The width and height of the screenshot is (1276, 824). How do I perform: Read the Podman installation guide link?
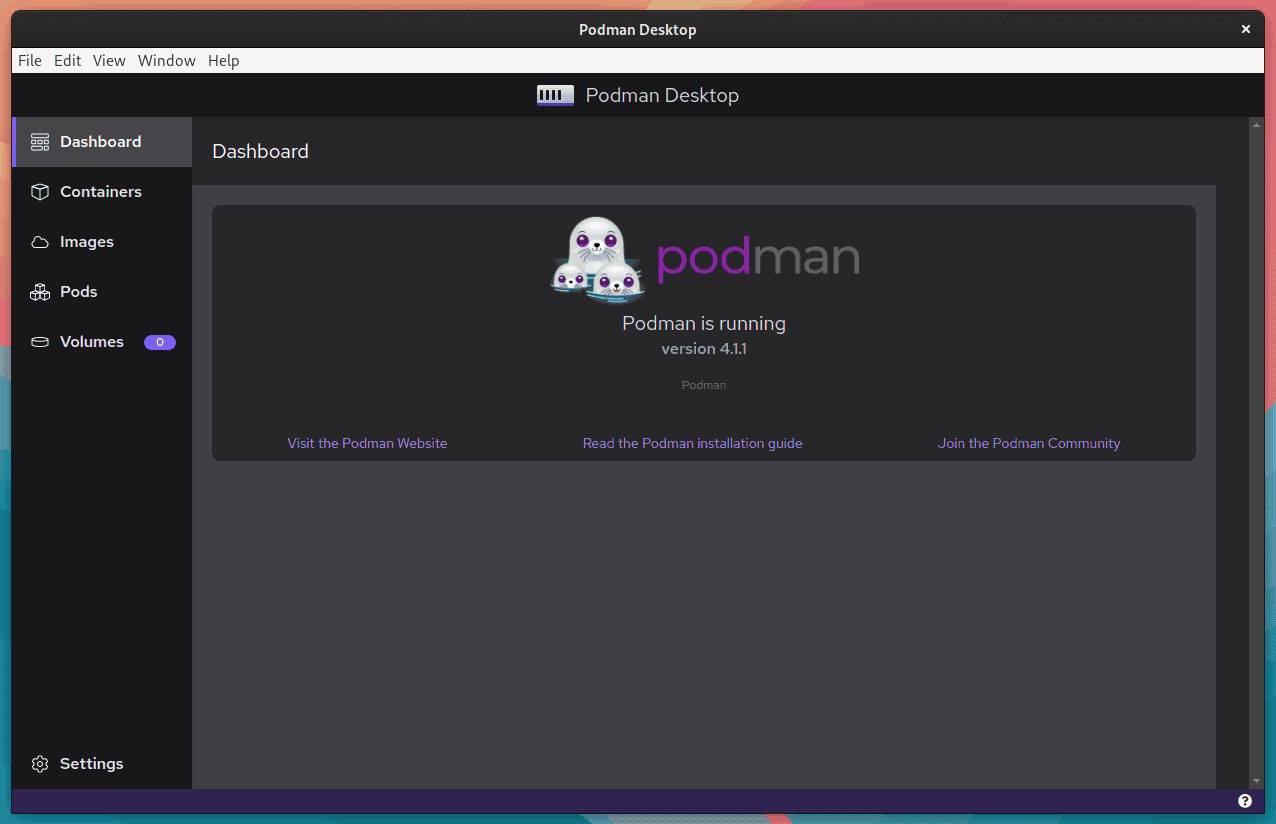pos(692,443)
